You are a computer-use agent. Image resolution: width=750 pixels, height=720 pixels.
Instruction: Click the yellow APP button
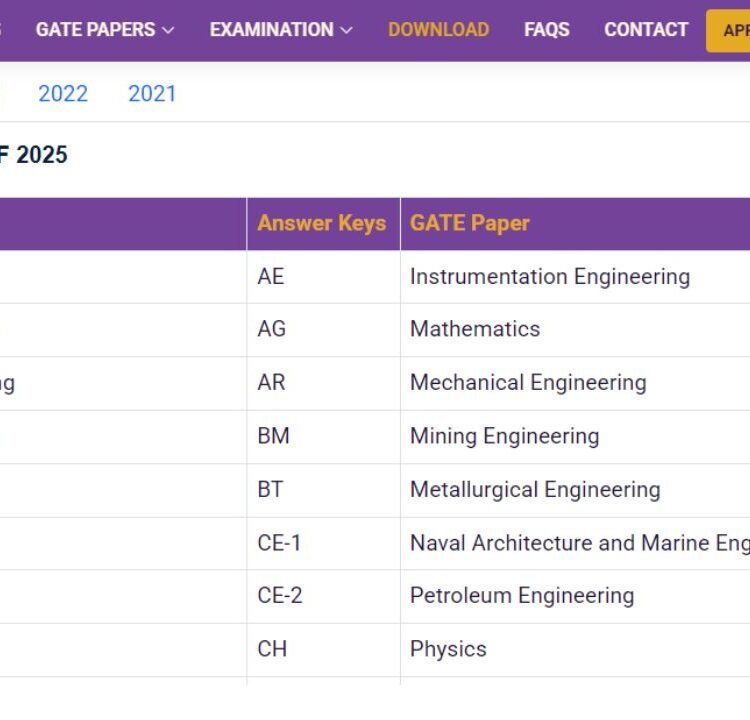728,31
